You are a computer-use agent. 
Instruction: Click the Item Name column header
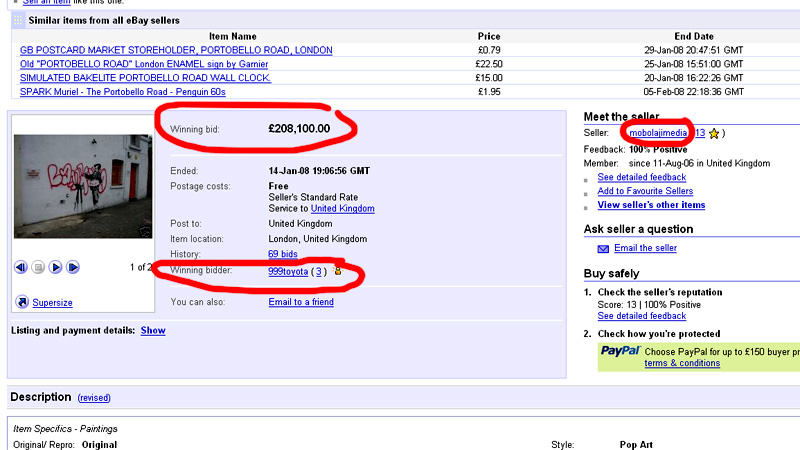(233, 36)
